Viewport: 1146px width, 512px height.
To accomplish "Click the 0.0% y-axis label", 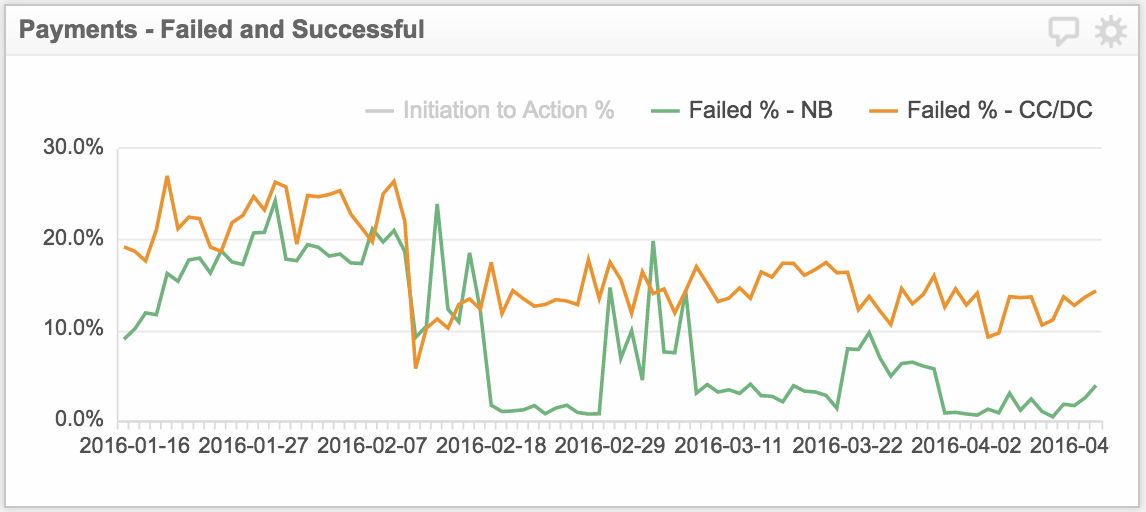I will click(80, 420).
